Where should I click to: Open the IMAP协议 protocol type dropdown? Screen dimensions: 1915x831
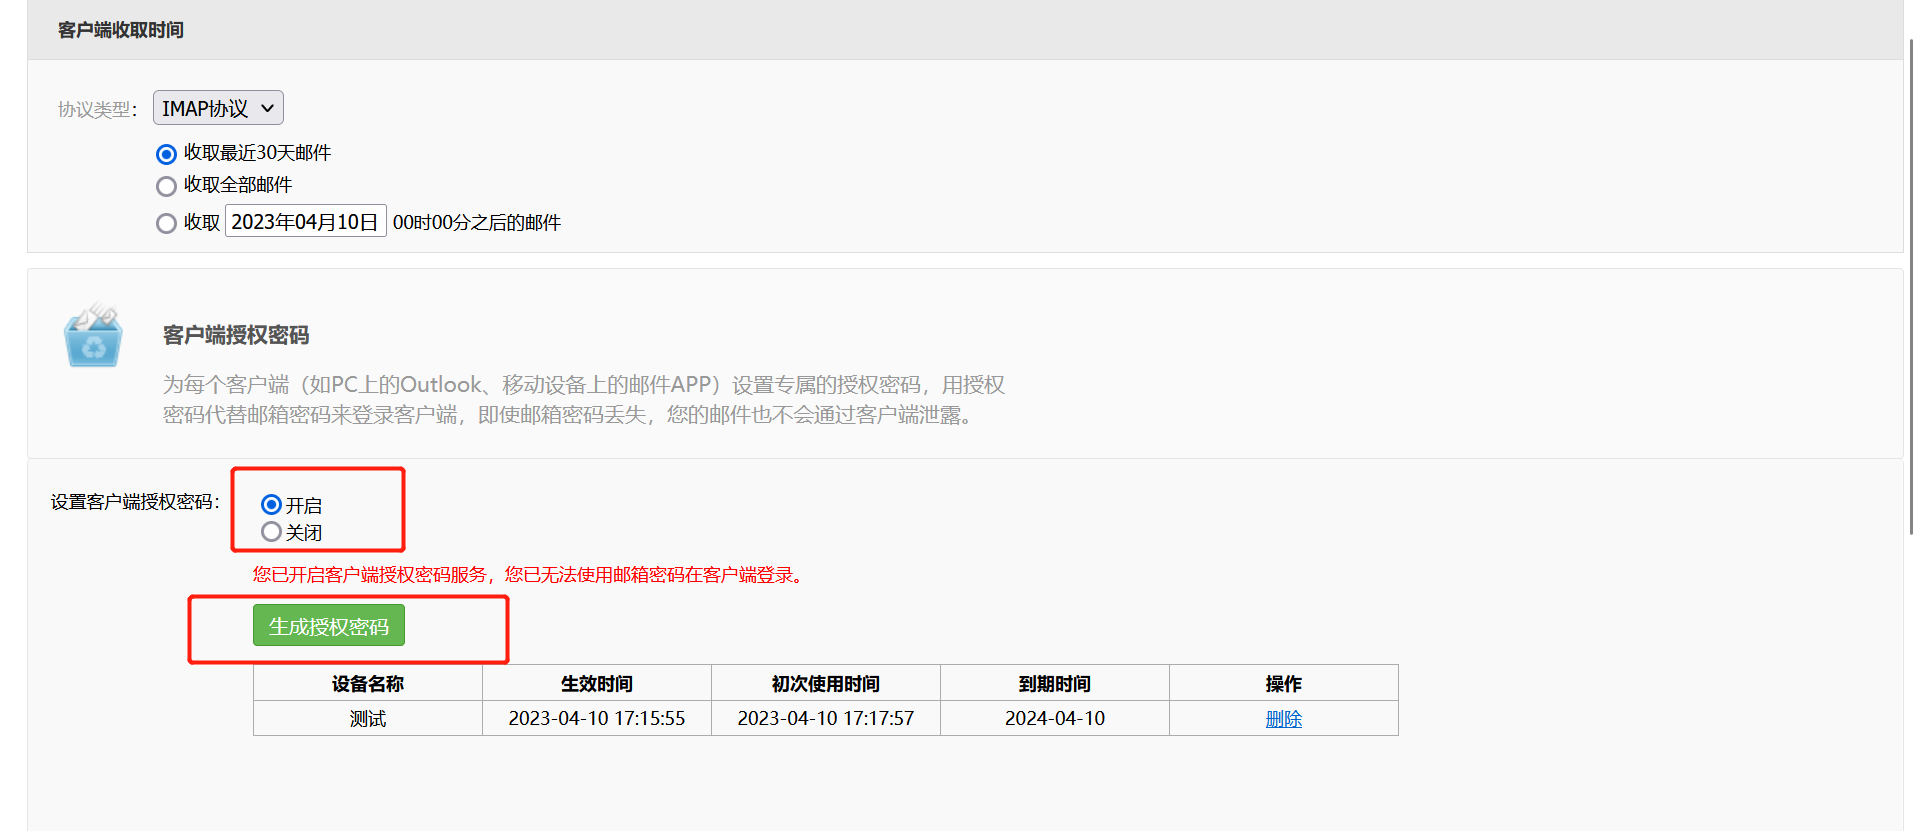click(218, 108)
